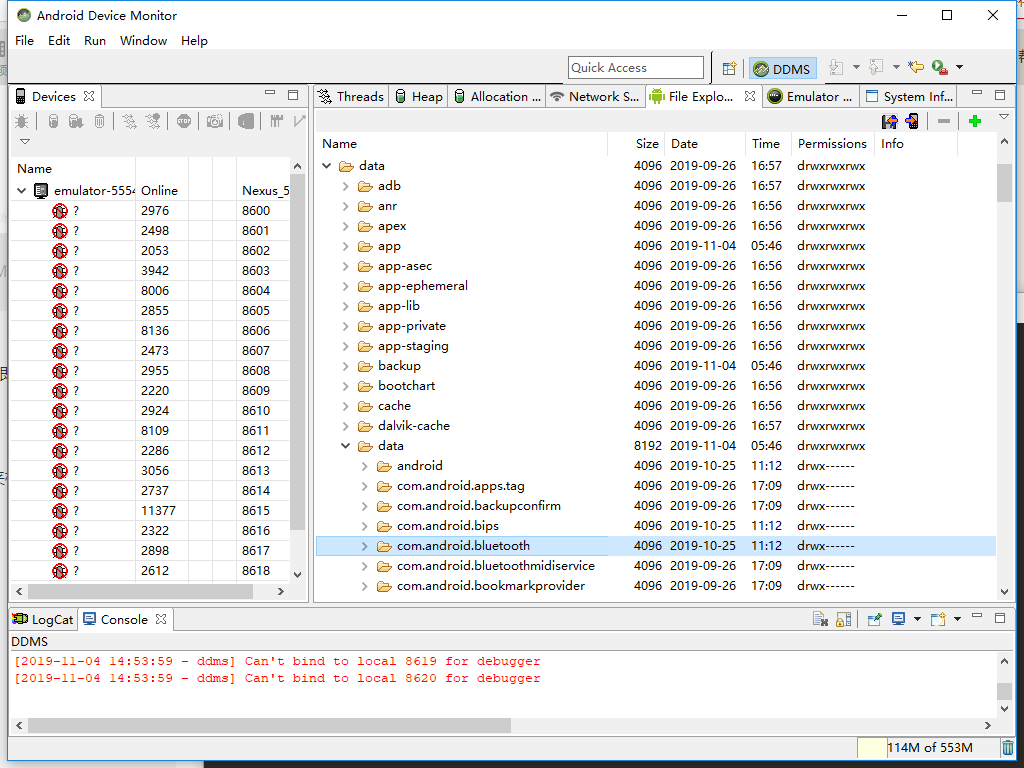The image size is (1024, 768).
Task: Open the Run menu
Action: [95, 40]
